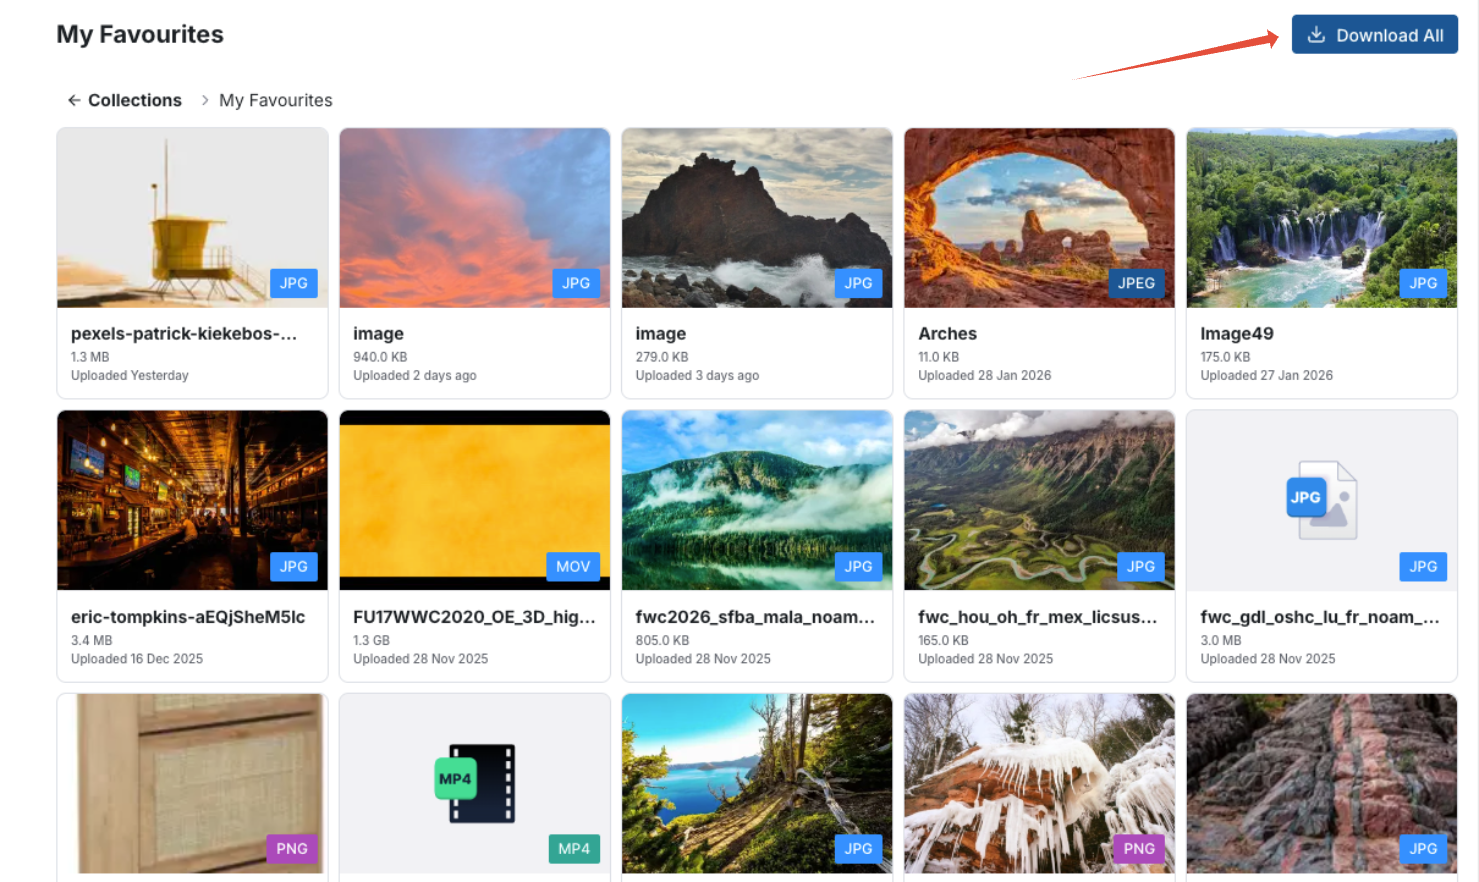The height and width of the screenshot is (882, 1479).
Task: Click image title with 940.0 KB size
Action: click(378, 334)
